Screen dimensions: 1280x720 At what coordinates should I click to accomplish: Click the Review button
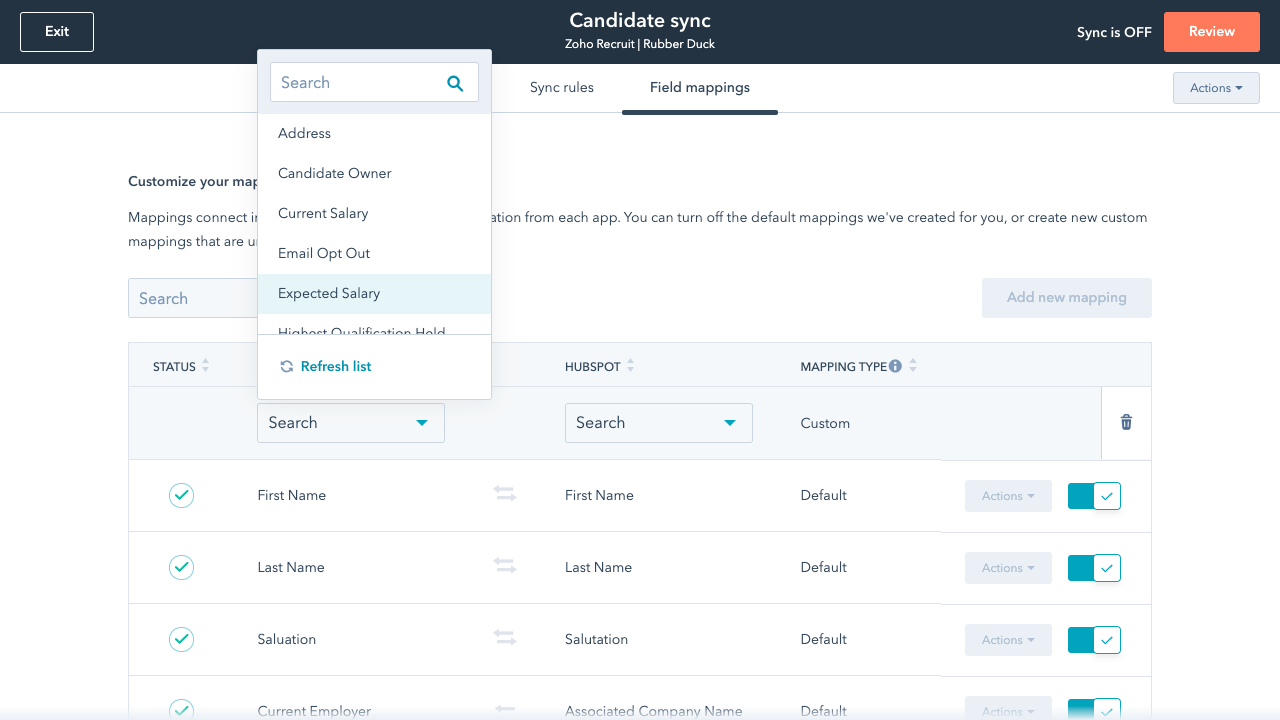(1211, 31)
